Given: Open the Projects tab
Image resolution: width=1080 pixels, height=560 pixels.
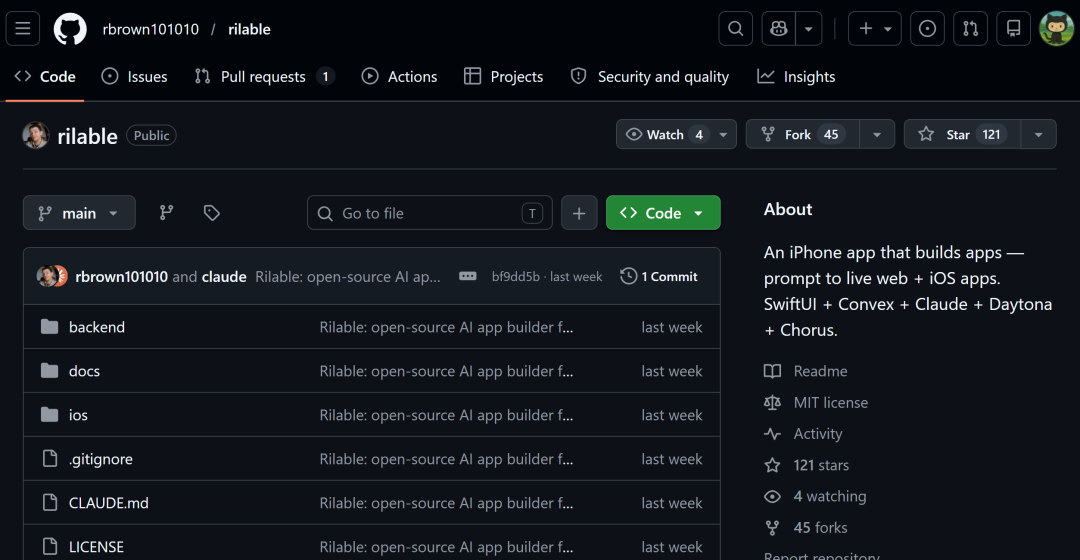Looking at the screenshot, I should pos(503,76).
